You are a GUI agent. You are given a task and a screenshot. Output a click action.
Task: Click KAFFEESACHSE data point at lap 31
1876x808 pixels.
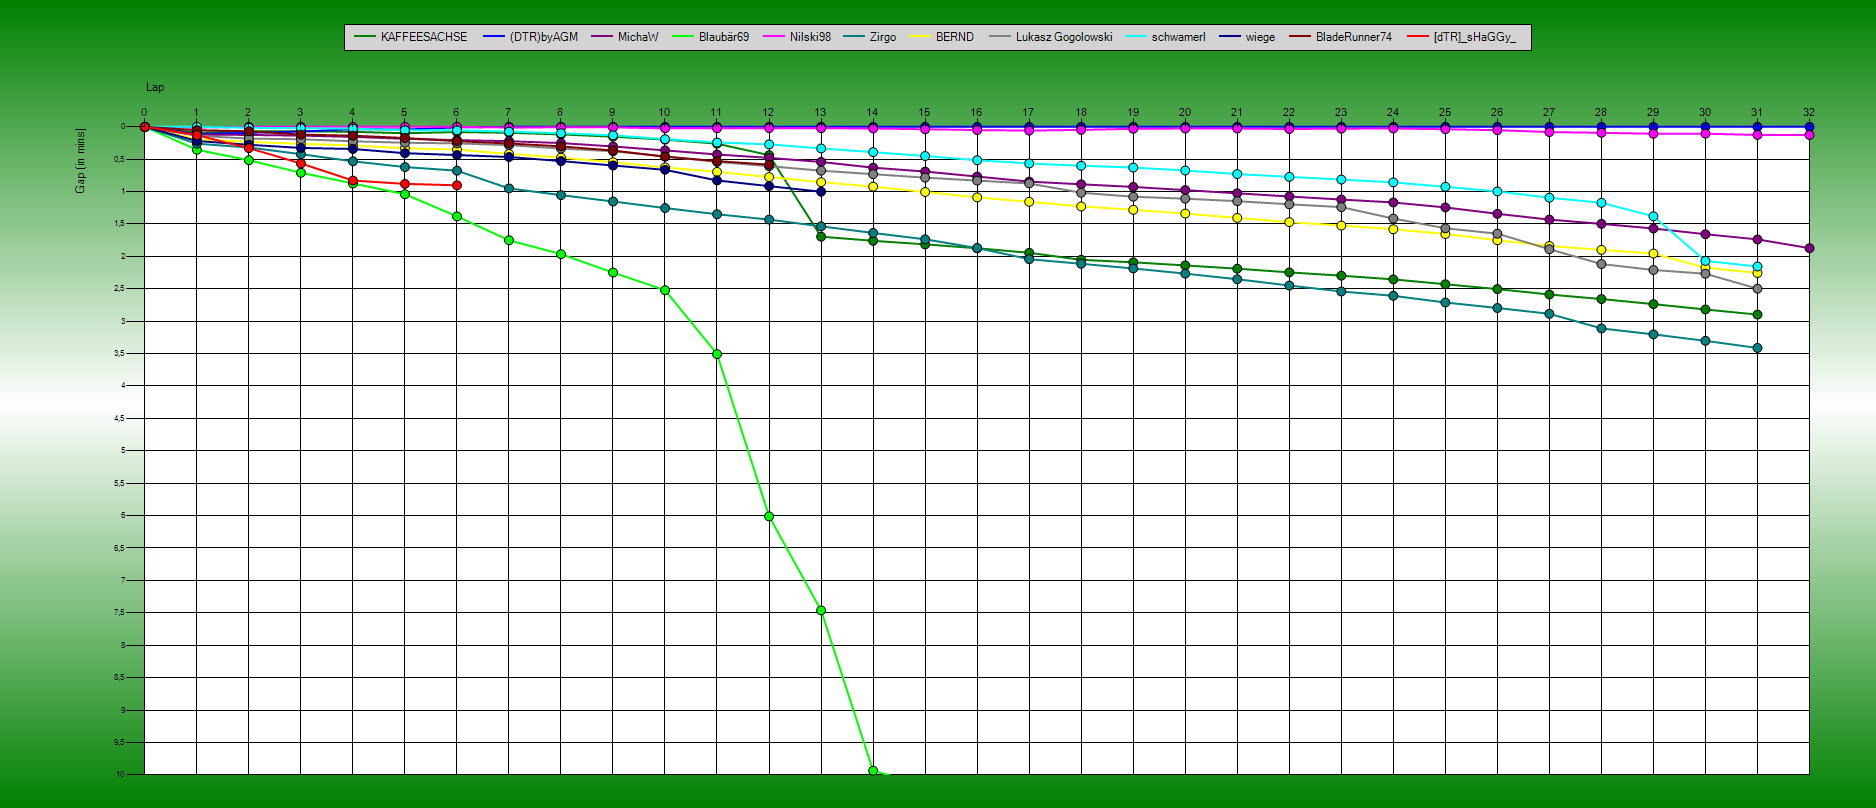tap(1757, 315)
